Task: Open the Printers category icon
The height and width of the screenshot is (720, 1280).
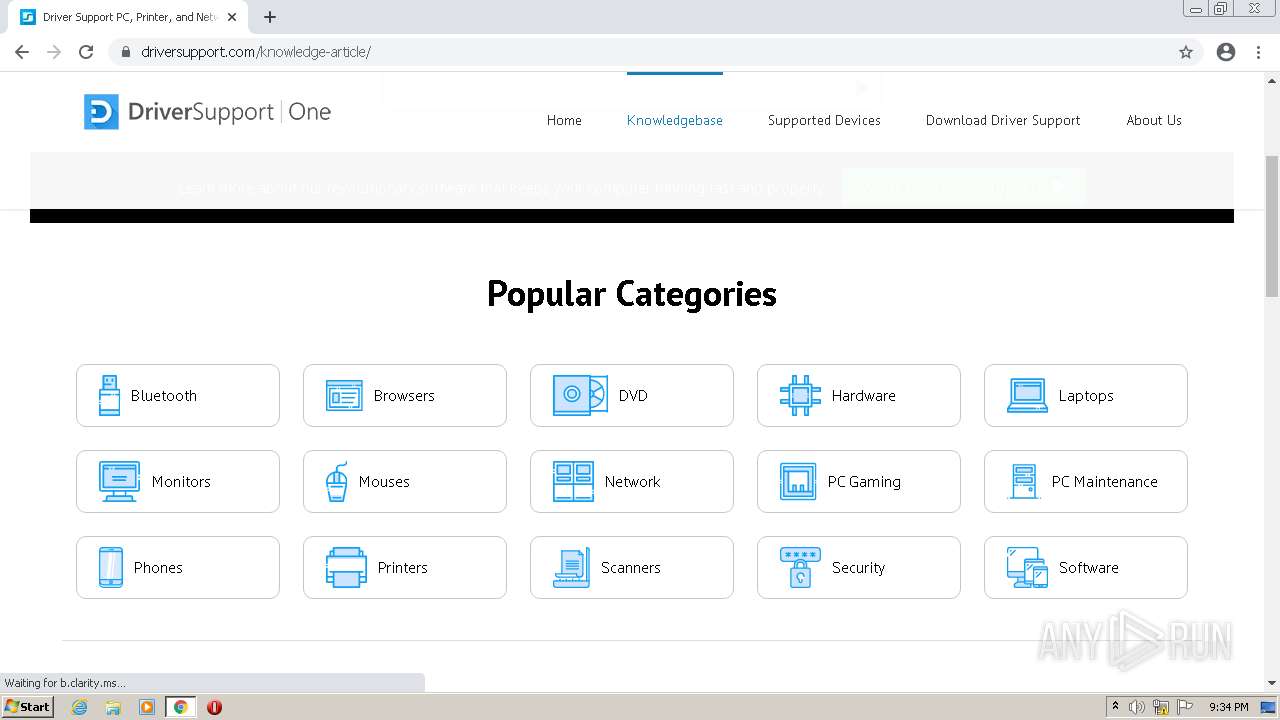Action: (x=346, y=567)
